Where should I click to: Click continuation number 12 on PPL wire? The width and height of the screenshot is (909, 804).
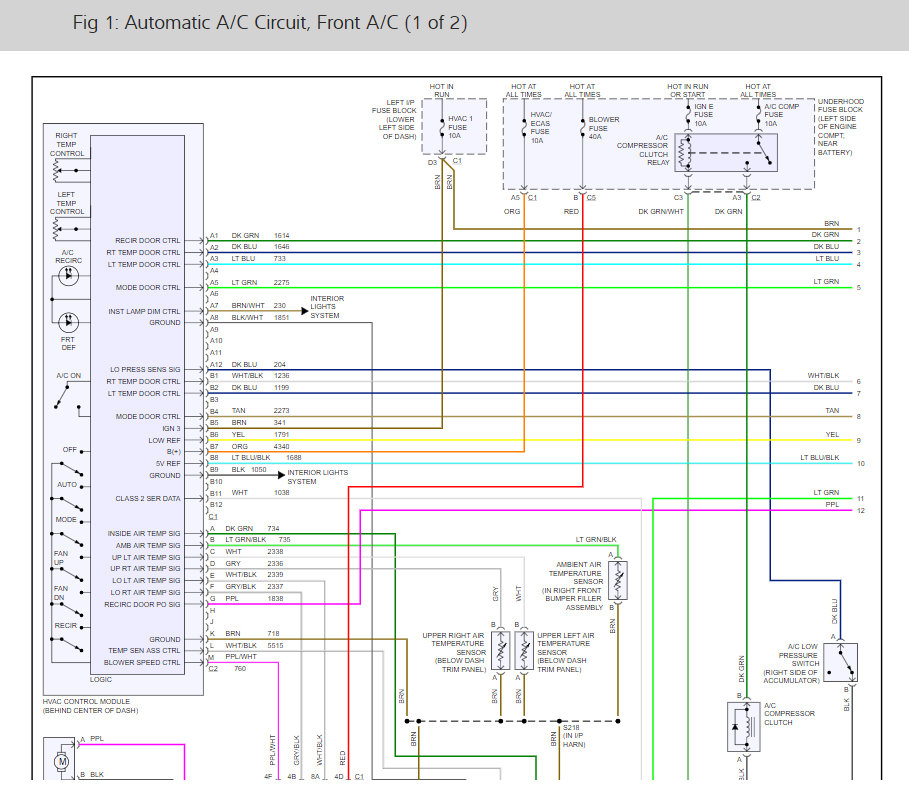(x=861, y=511)
